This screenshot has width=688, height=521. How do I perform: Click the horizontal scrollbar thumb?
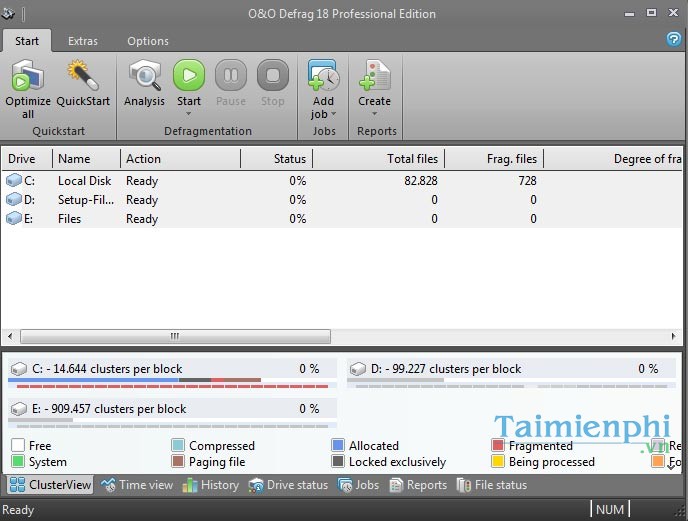[176, 336]
